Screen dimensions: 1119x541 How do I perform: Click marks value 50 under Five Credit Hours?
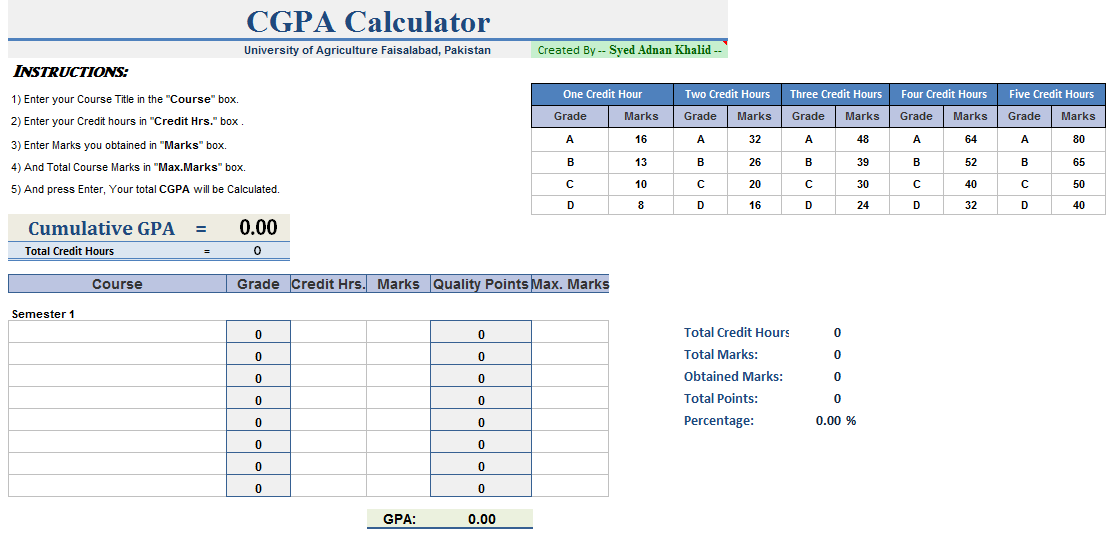tap(1078, 184)
